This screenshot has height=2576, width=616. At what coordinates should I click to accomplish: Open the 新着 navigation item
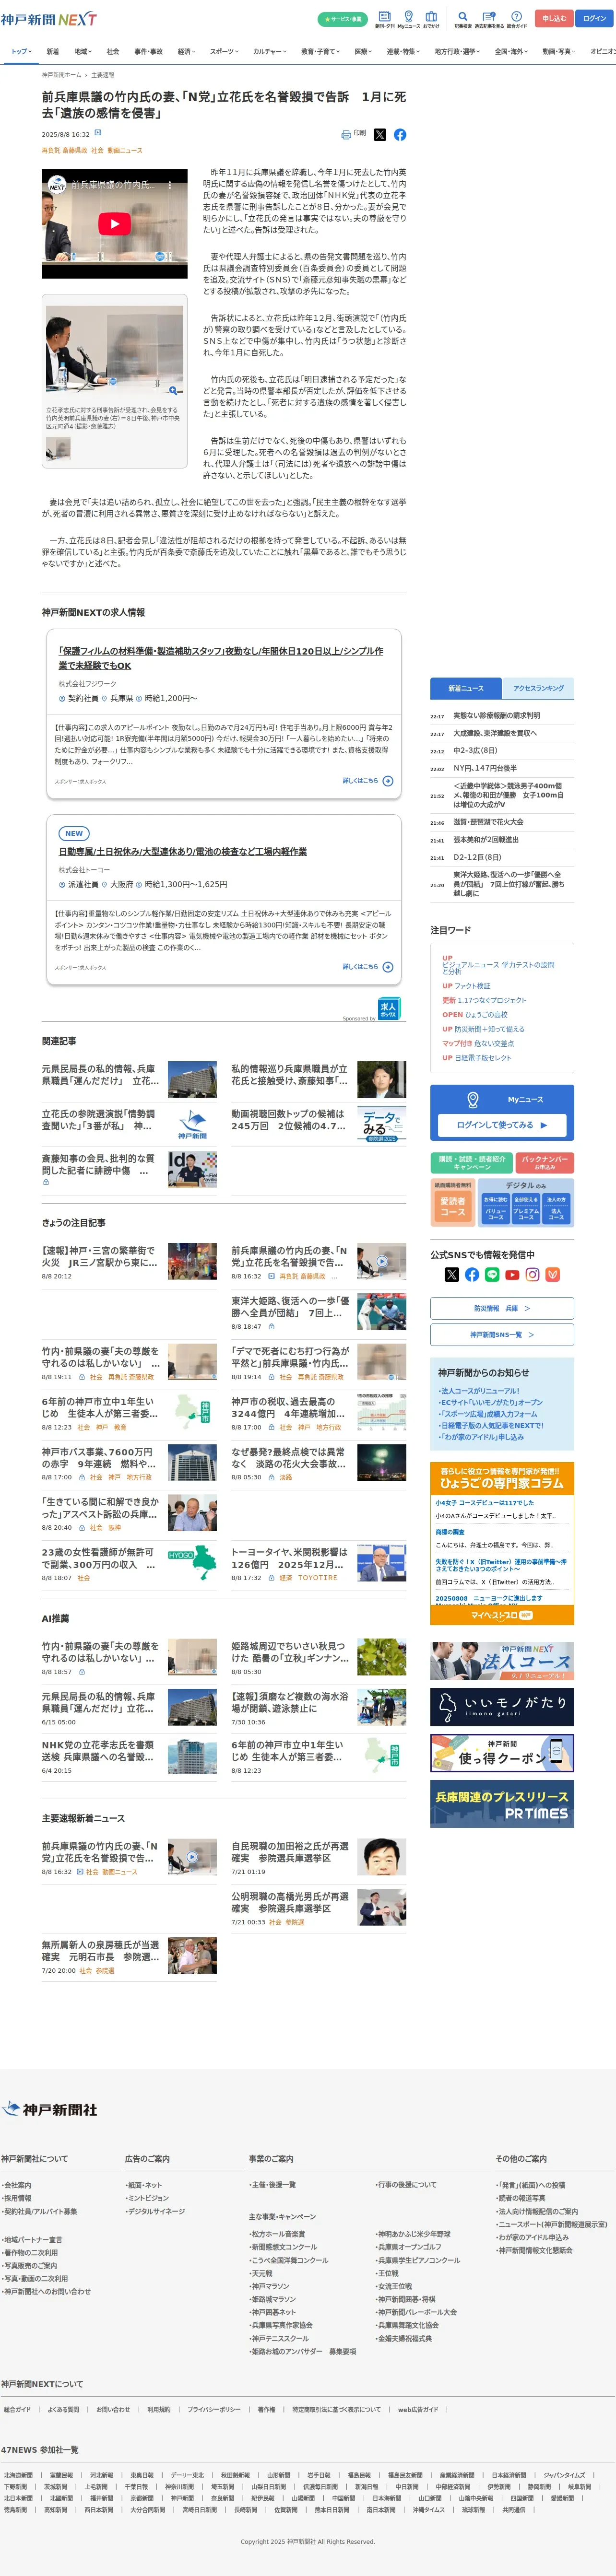coord(52,51)
